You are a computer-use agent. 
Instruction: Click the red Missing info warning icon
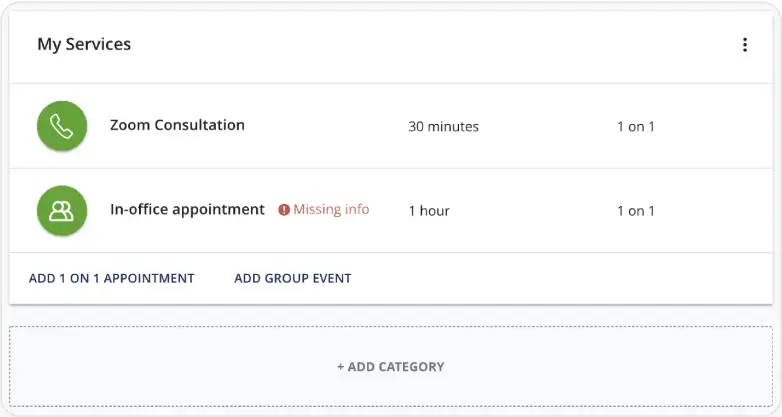tap(284, 210)
